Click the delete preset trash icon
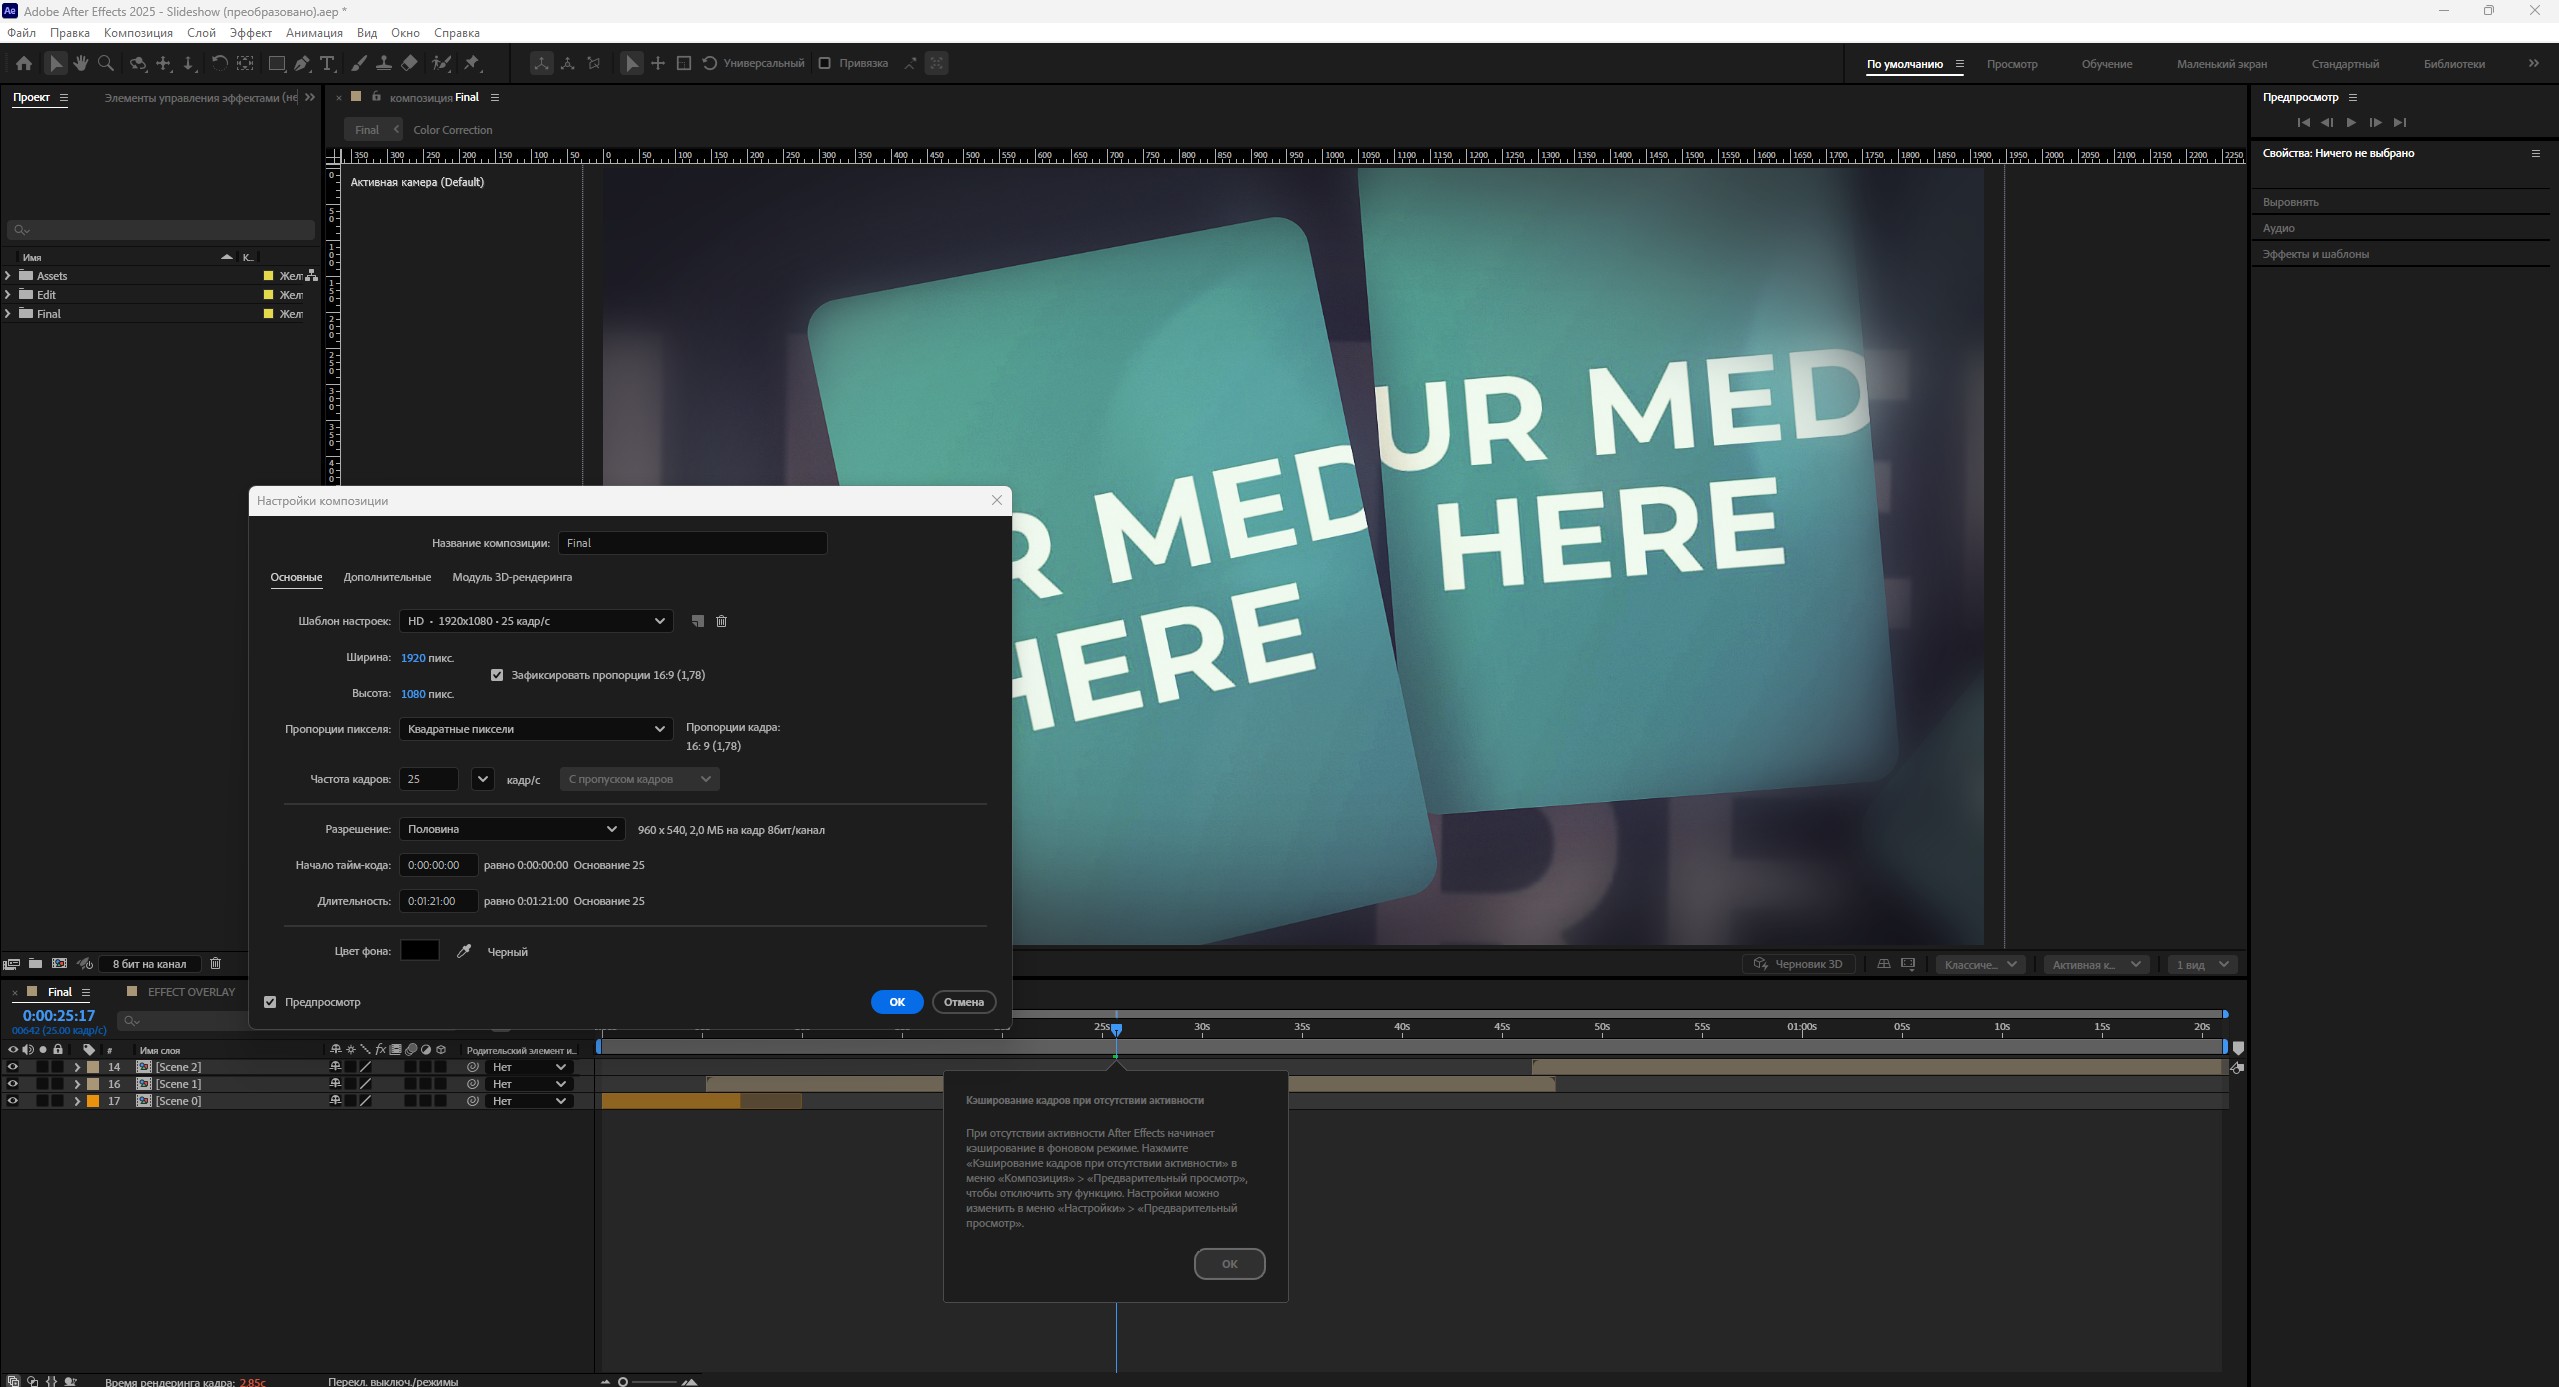The image size is (2559, 1387). 721,621
